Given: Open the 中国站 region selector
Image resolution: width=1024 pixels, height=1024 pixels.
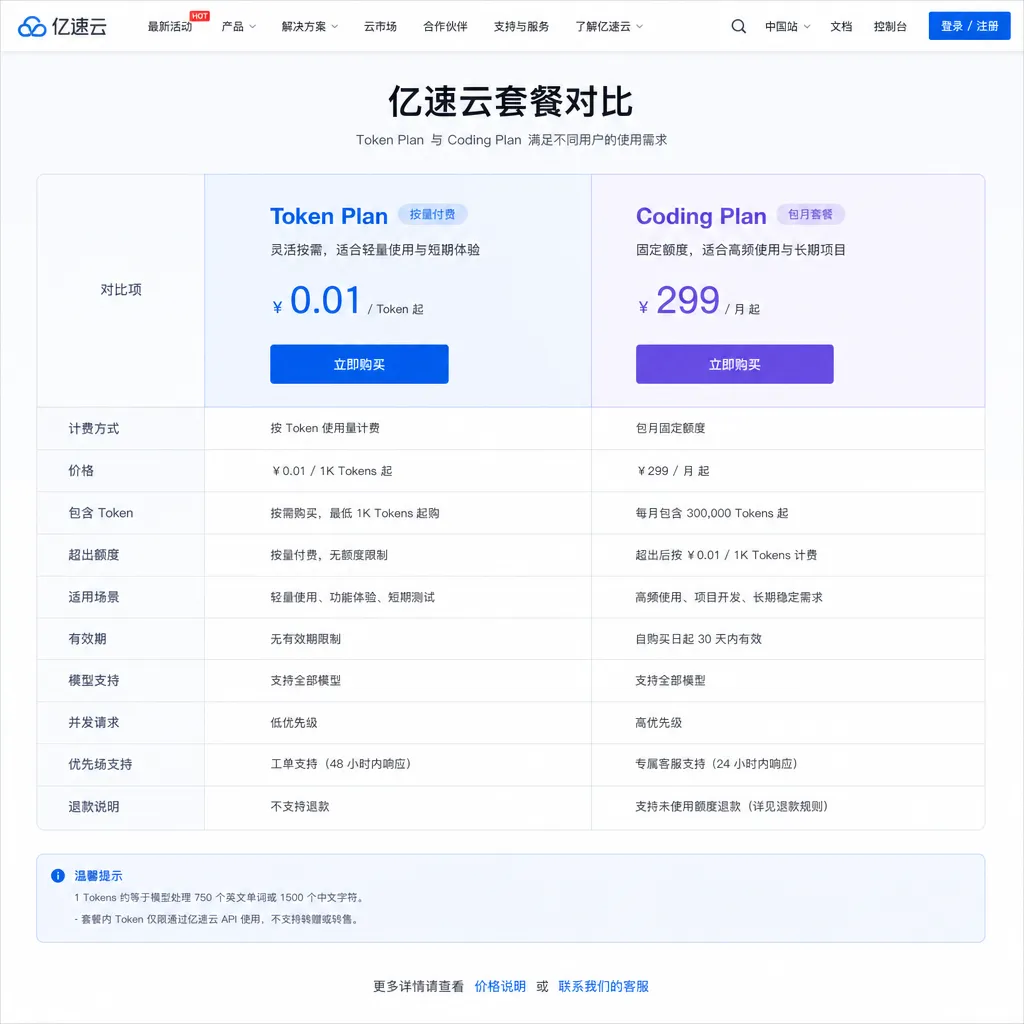Looking at the screenshot, I should [x=788, y=27].
